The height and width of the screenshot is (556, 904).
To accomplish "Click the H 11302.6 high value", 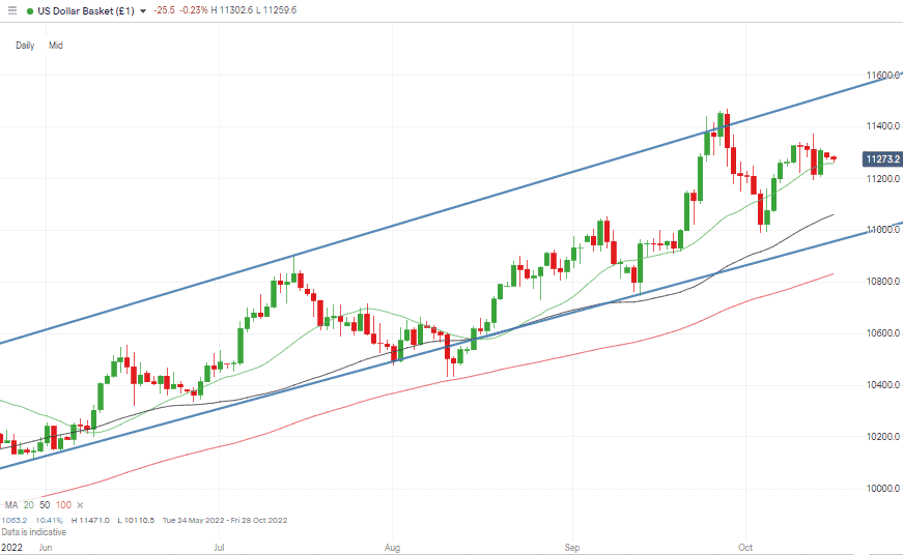I will point(232,10).
